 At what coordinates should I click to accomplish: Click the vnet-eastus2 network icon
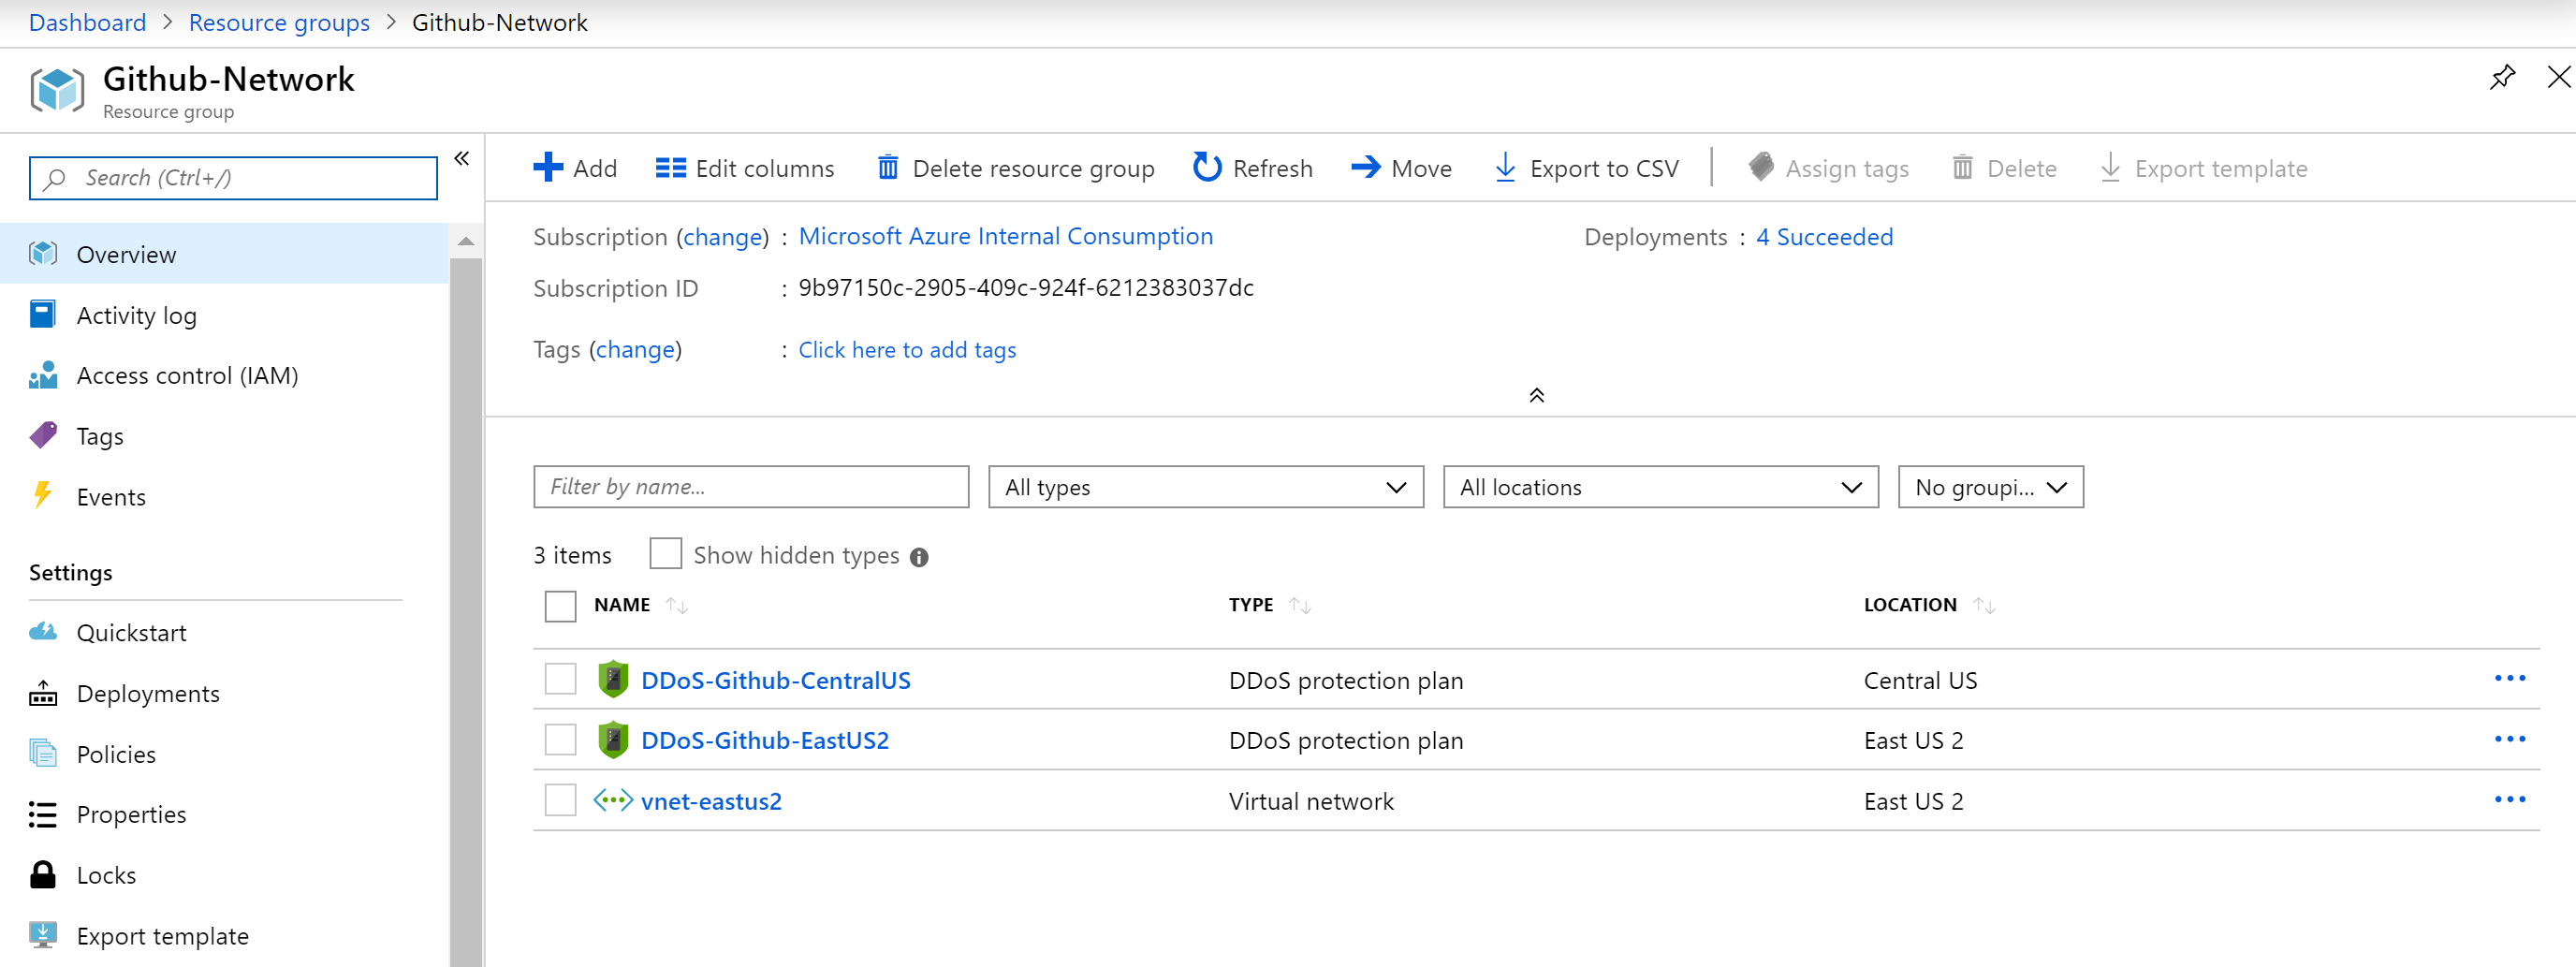coord(612,800)
